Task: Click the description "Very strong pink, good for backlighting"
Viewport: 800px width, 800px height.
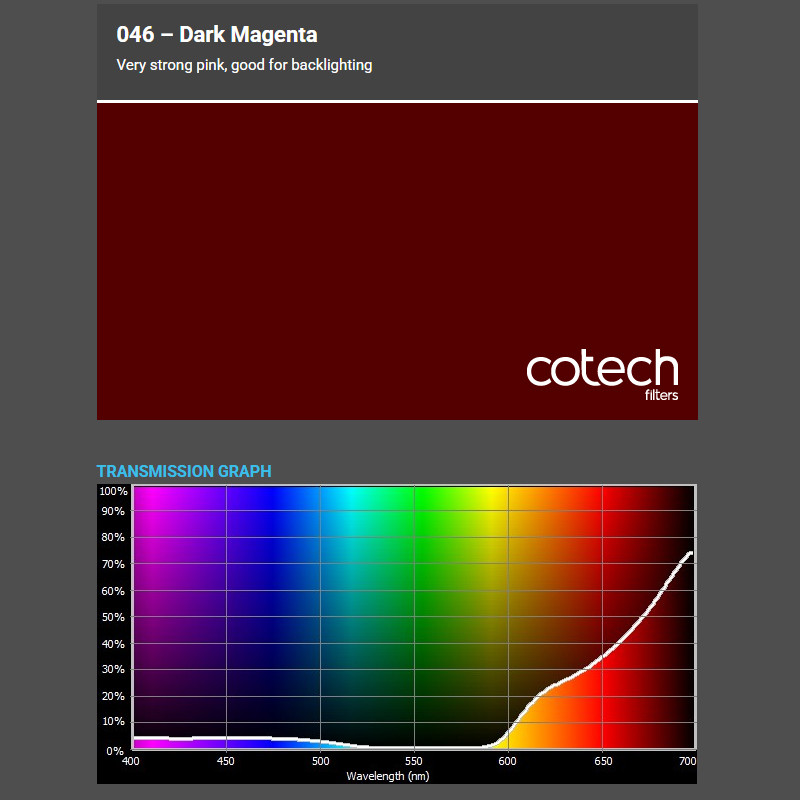Action: tap(244, 64)
